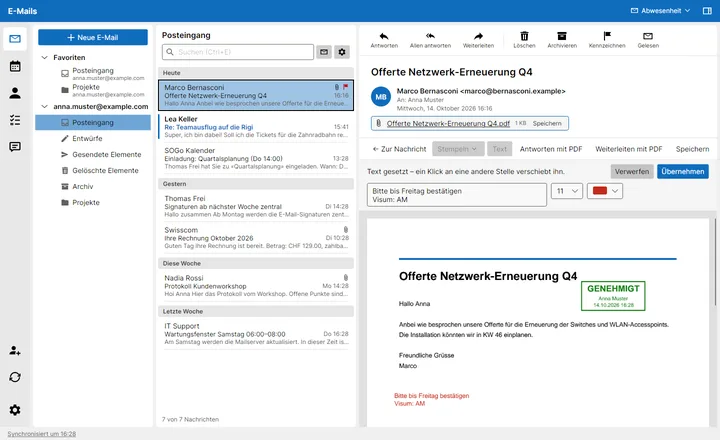The height and width of the screenshot is (440, 720).
Task: Click the attachment paperclip icon
Action: click(x=378, y=123)
